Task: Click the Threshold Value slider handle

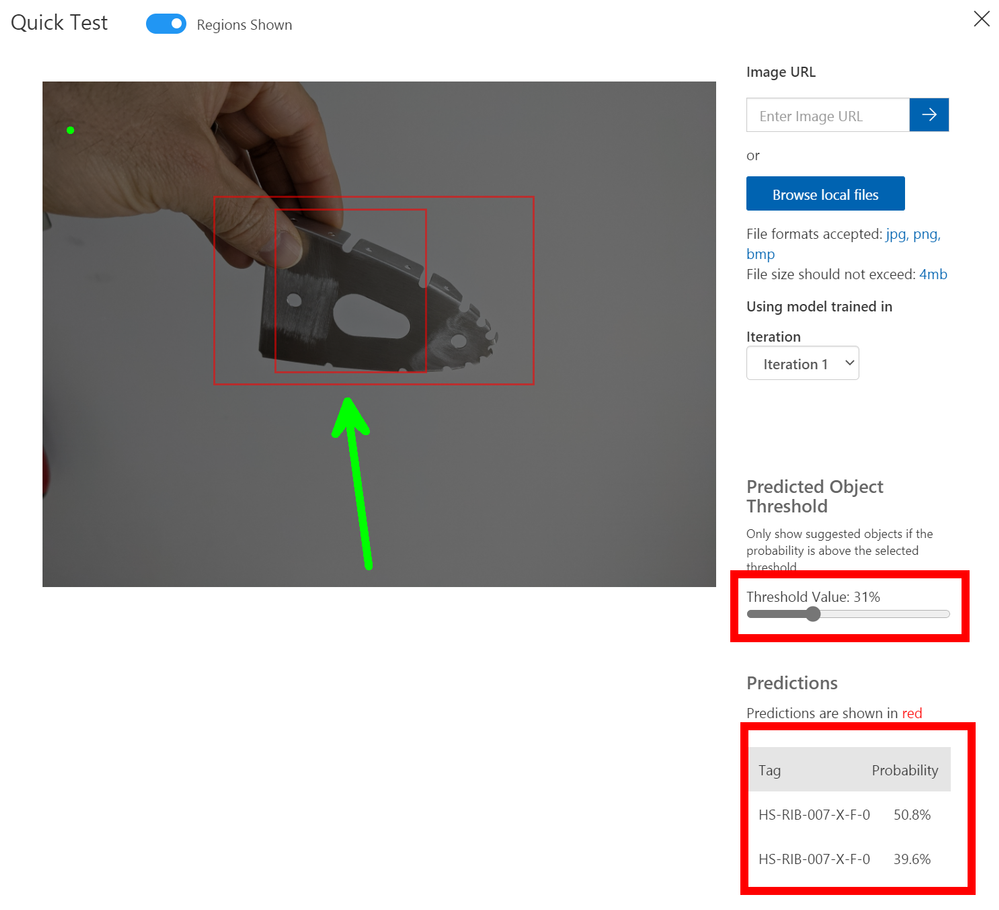Action: pos(813,614)
